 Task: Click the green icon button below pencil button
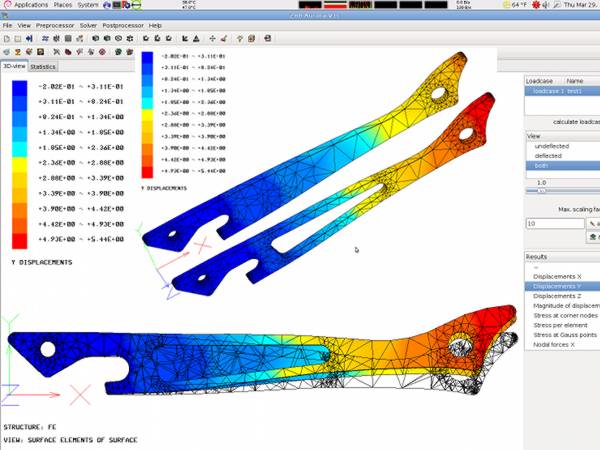click(593, 237)
